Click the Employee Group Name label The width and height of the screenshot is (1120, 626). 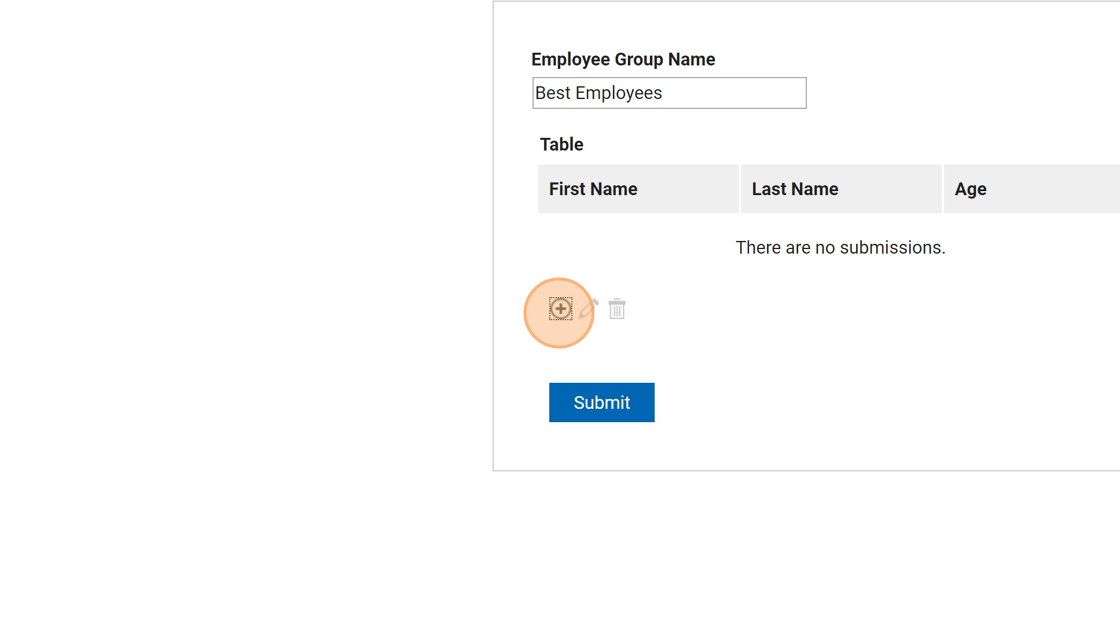click(x=623, y=60)
